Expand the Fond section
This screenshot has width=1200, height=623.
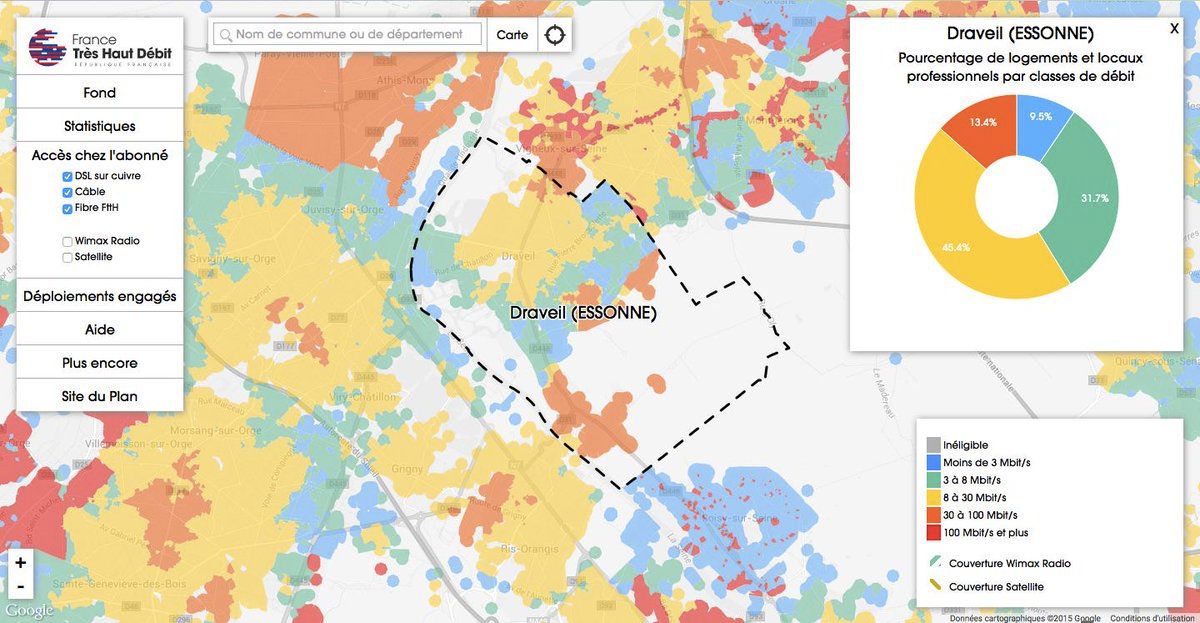[100, 93]
